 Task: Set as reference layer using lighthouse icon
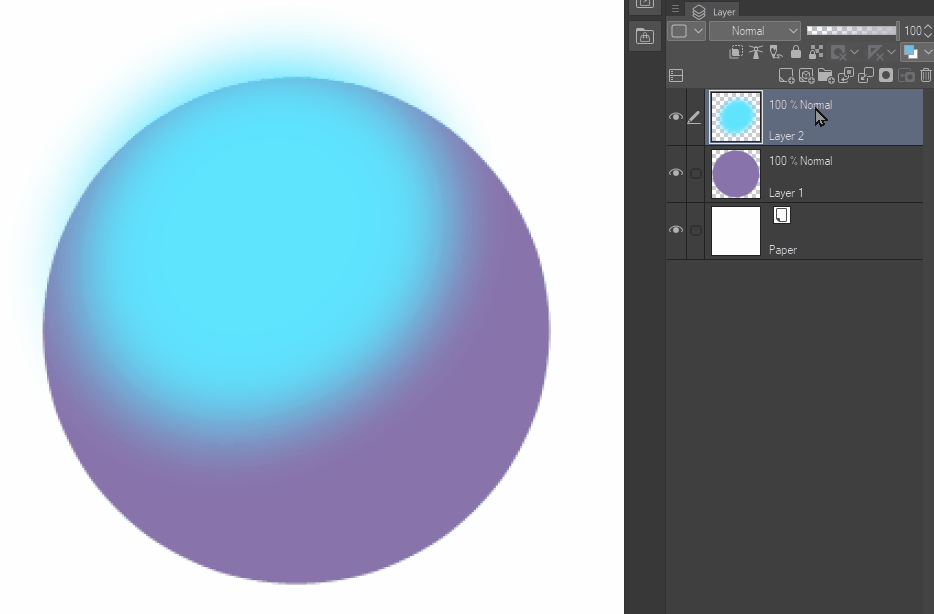click(756, 52)
